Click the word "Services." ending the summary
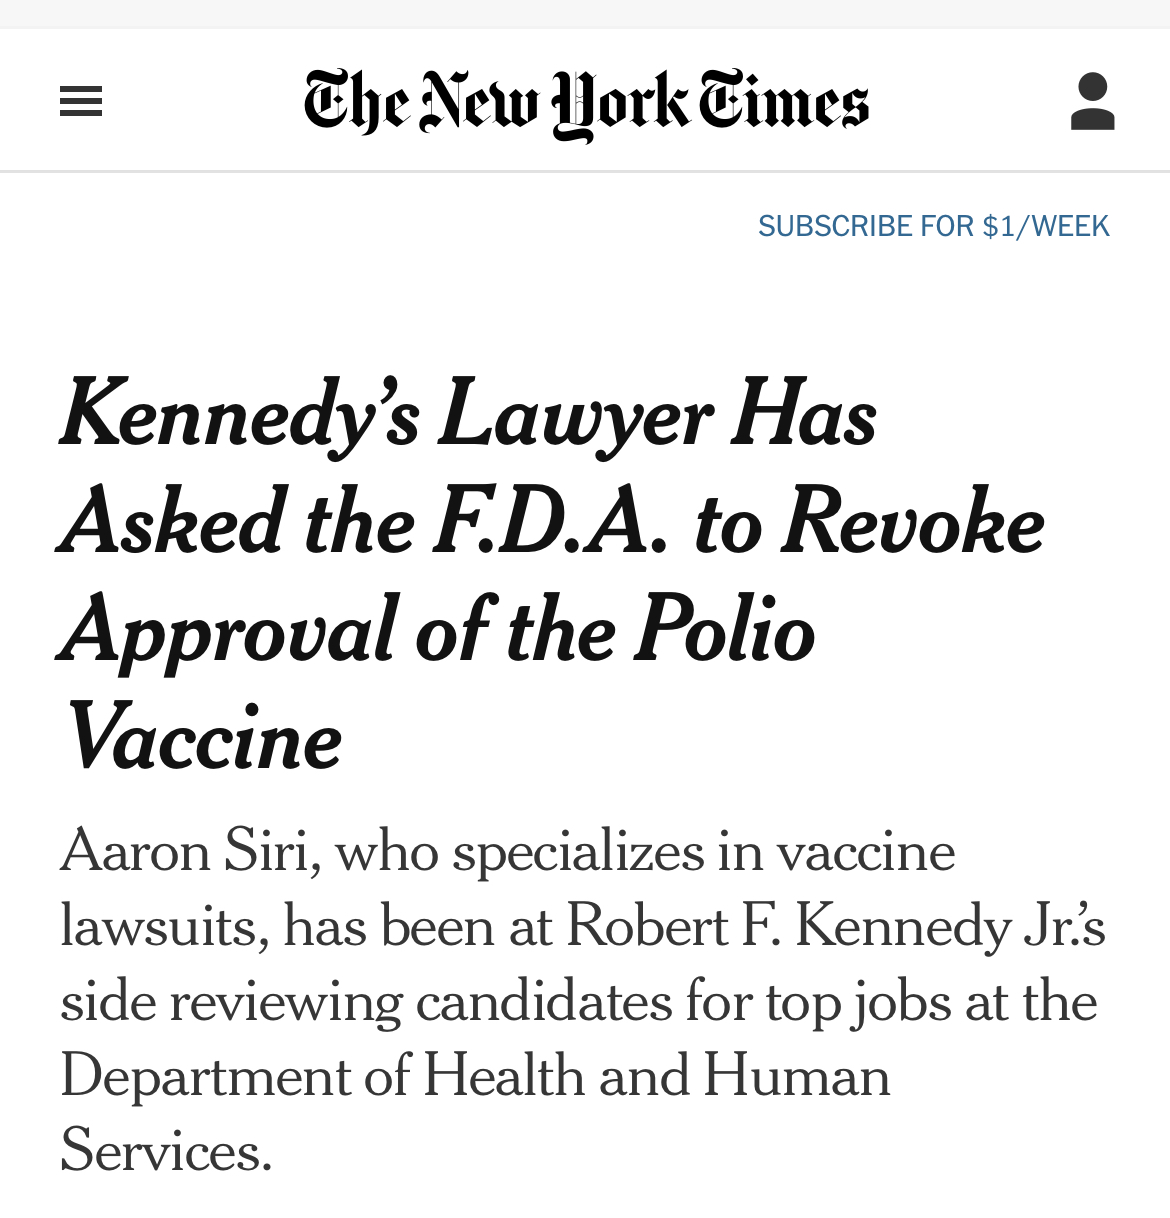Screen dimensions: 1170x1218 pyautogui.click(x=166, y=1151)
